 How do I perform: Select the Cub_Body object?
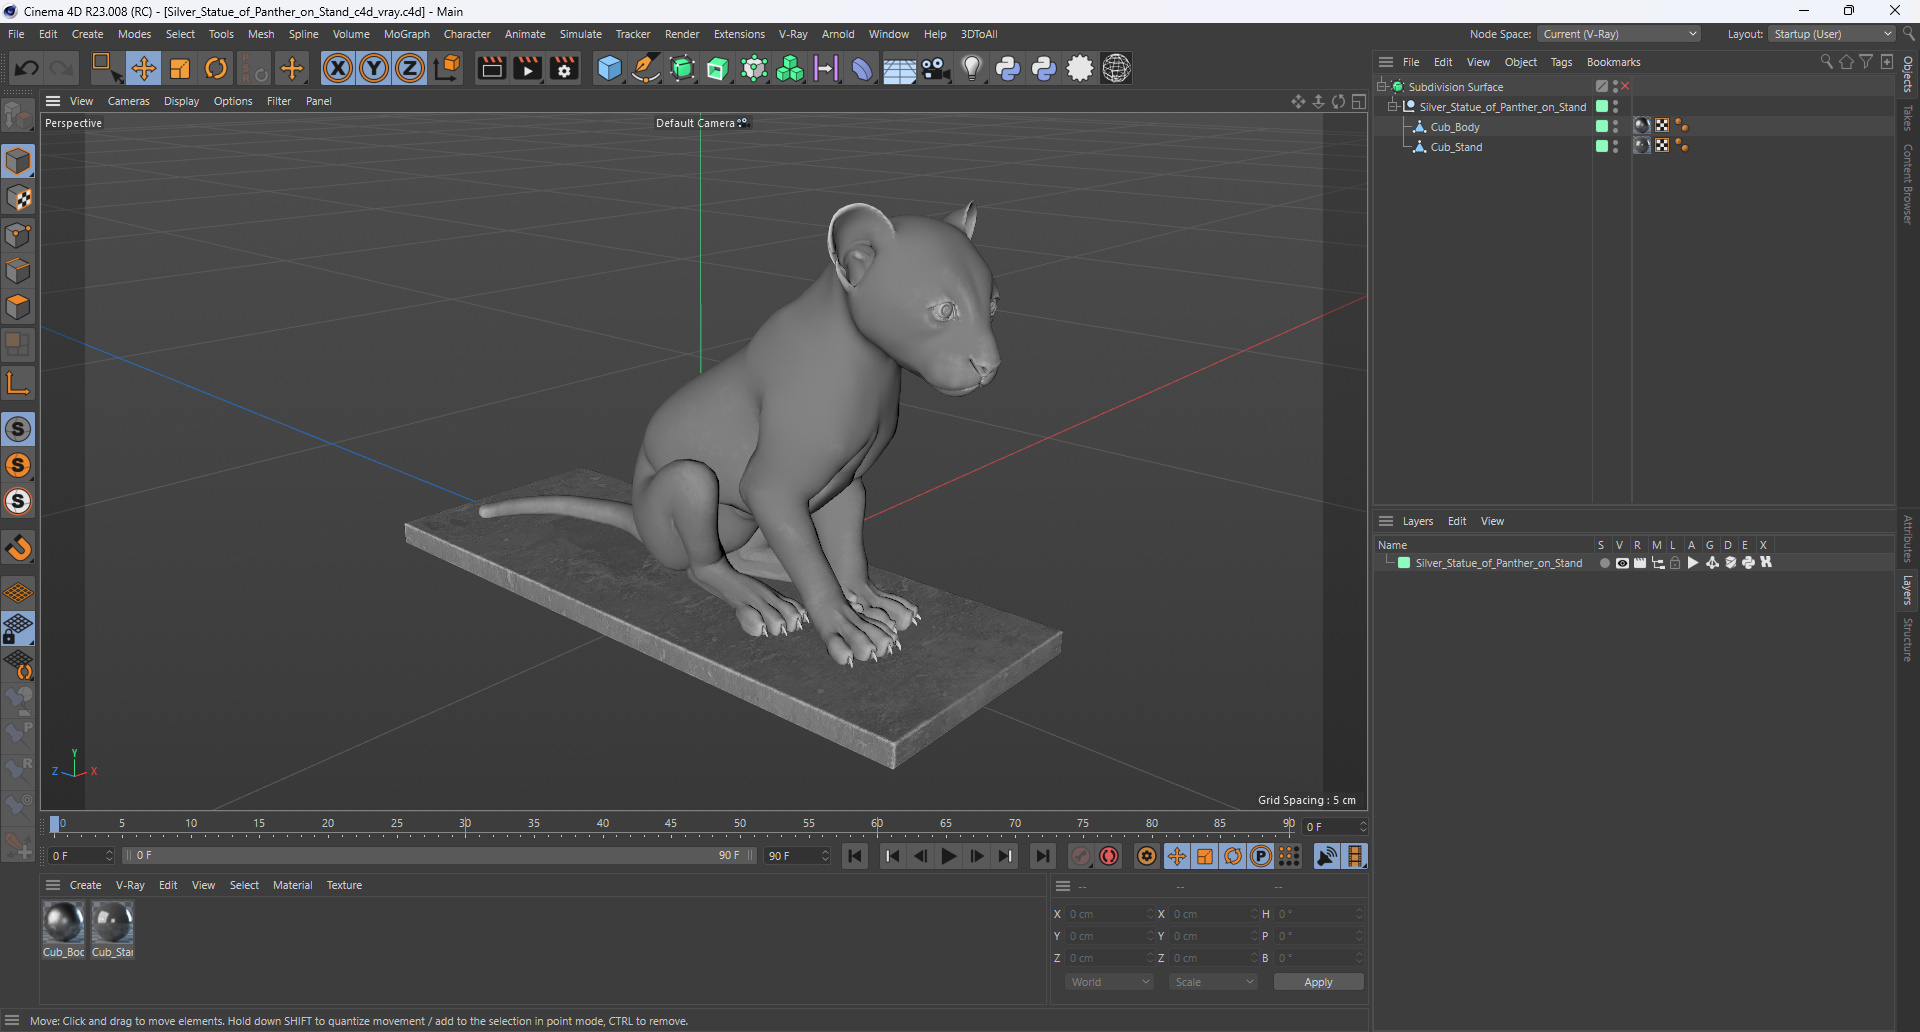[1454, 127]
